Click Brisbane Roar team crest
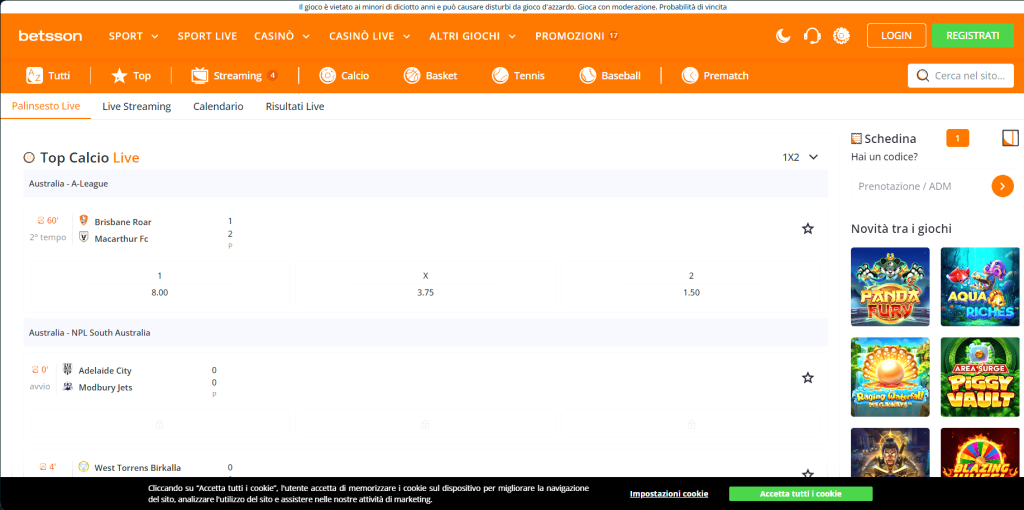Image resolution: width=1024 pixels, height=510 pixels. (x=84, y=221)
